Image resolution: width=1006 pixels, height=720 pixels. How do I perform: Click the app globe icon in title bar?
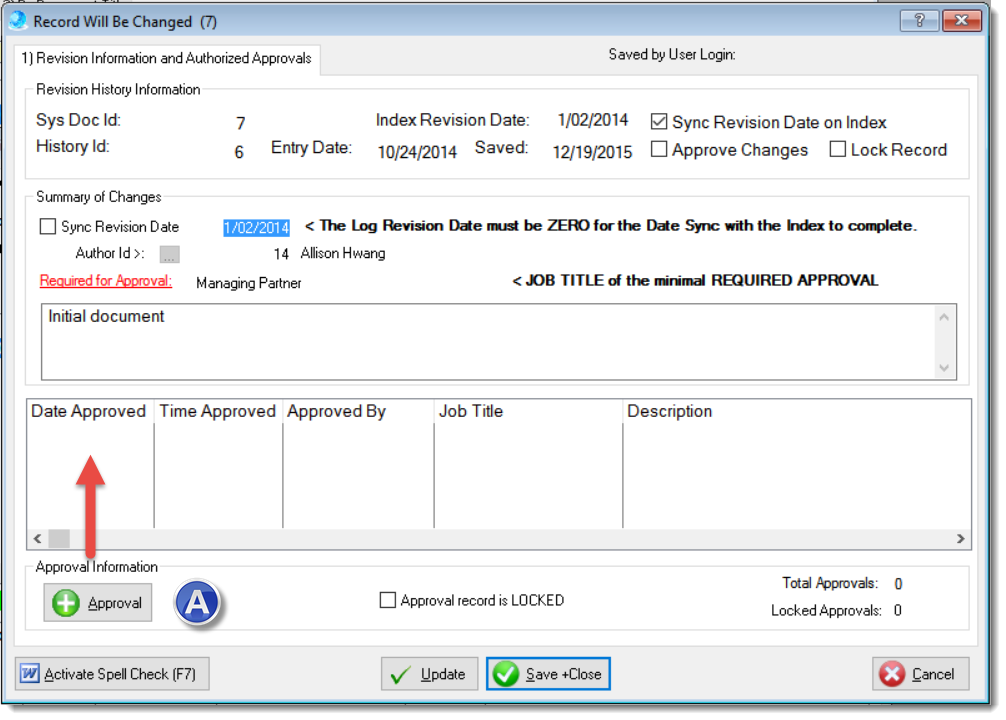(x=18, y=21)
